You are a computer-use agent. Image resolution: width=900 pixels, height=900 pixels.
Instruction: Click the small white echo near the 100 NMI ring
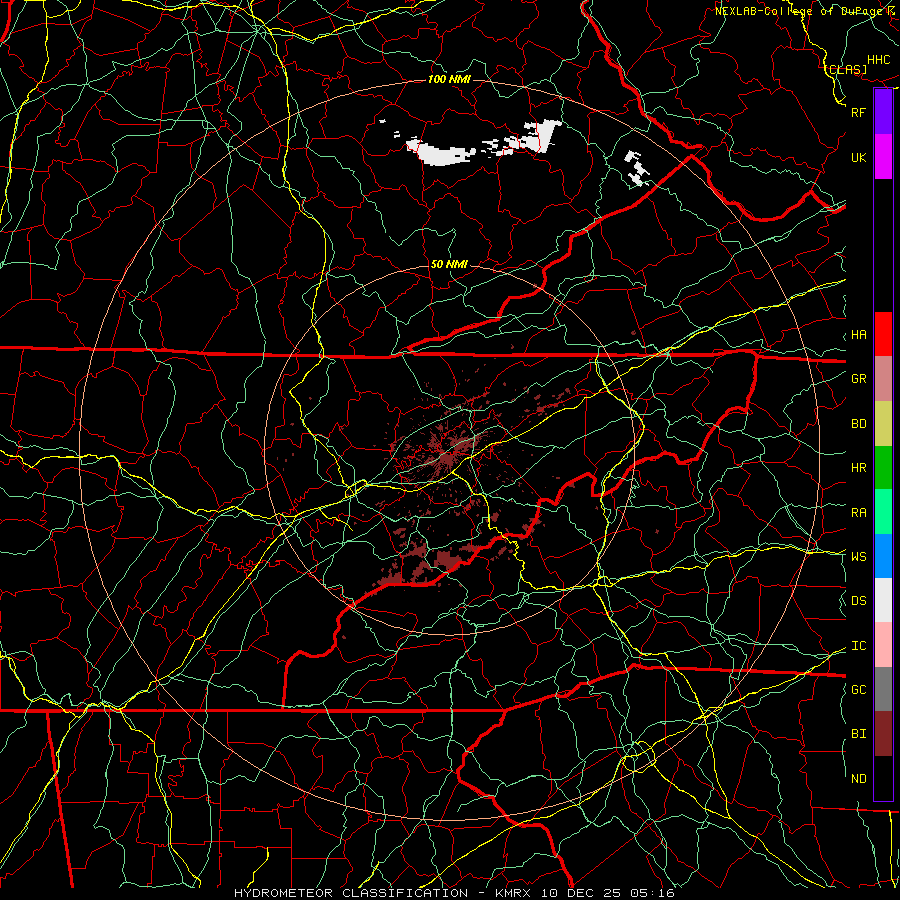point(636,168)
